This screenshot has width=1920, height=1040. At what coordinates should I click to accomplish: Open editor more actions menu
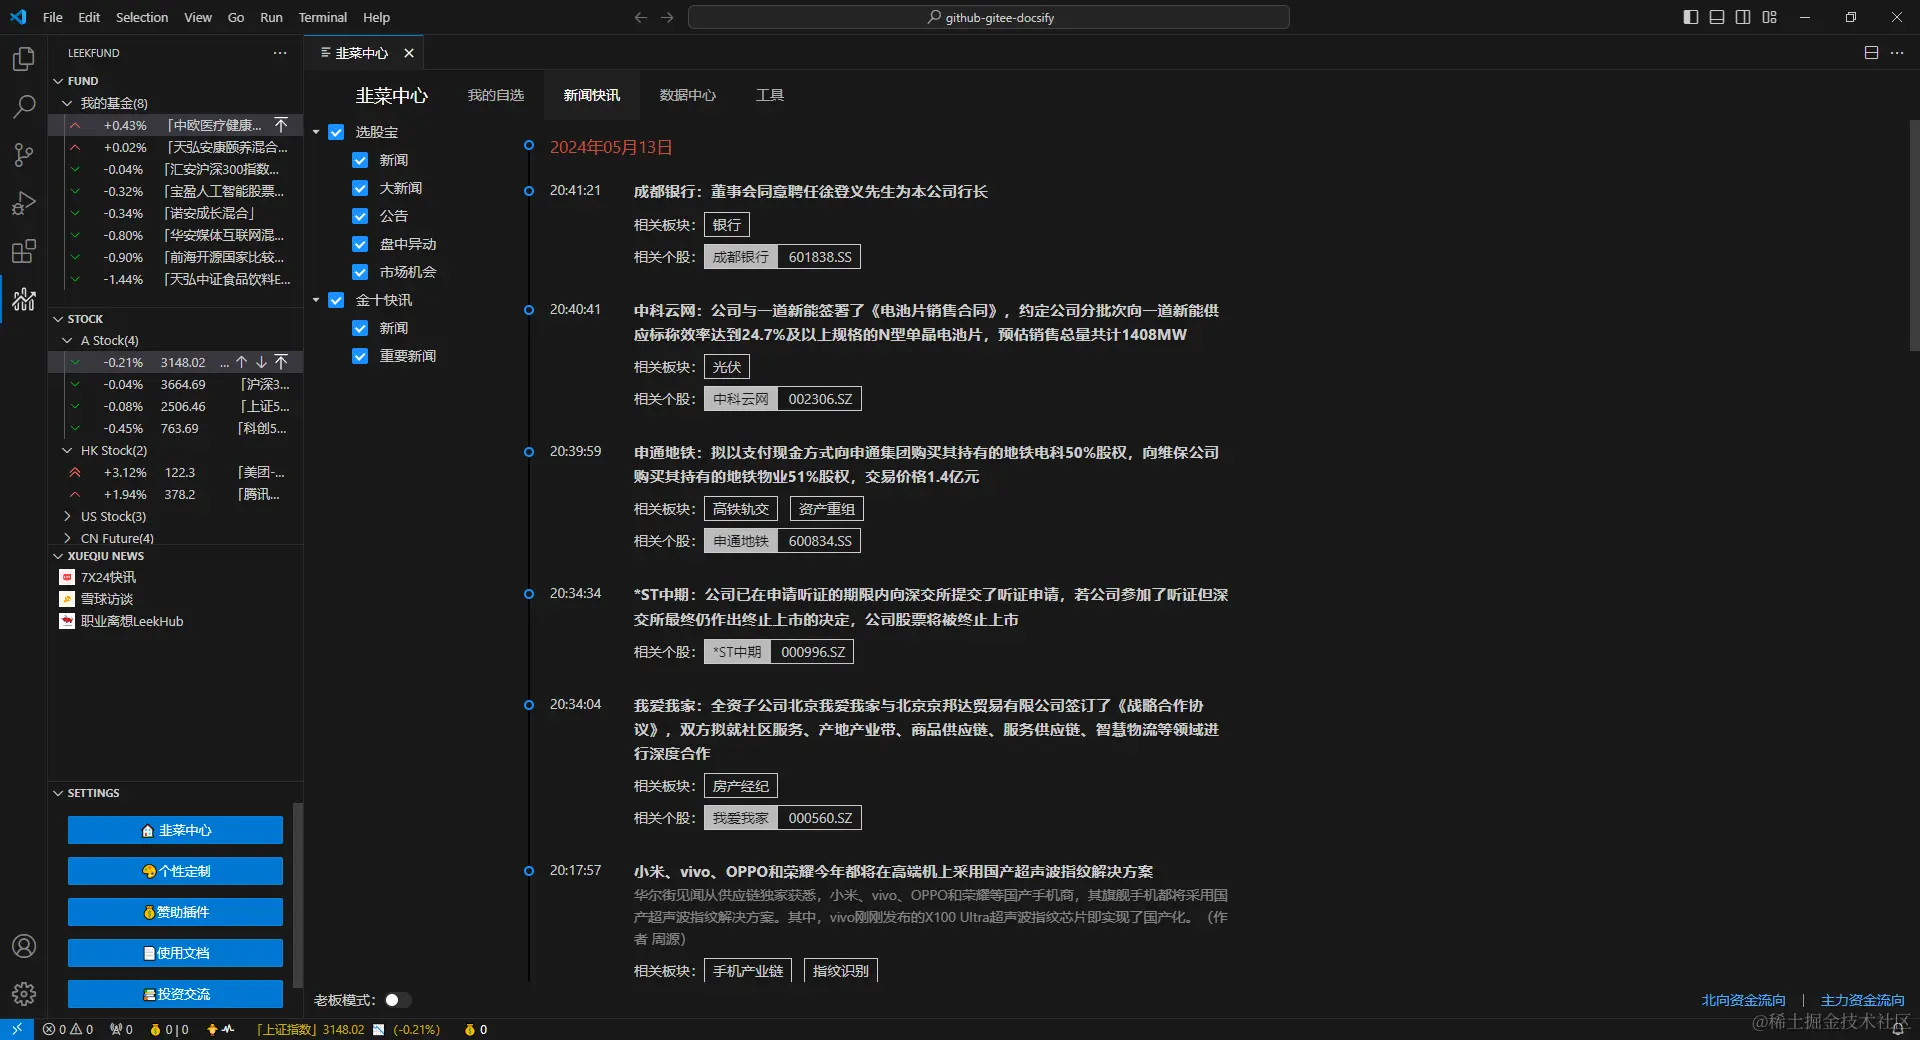tap(1897, 53)
